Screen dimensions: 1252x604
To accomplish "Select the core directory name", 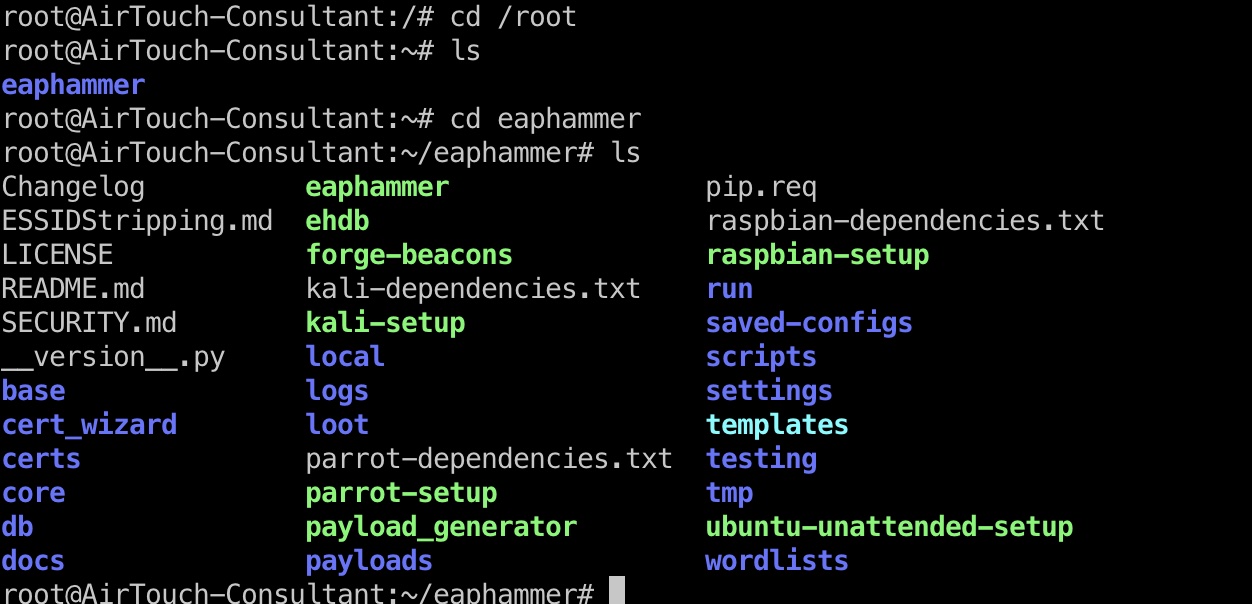I will [33, 493].
